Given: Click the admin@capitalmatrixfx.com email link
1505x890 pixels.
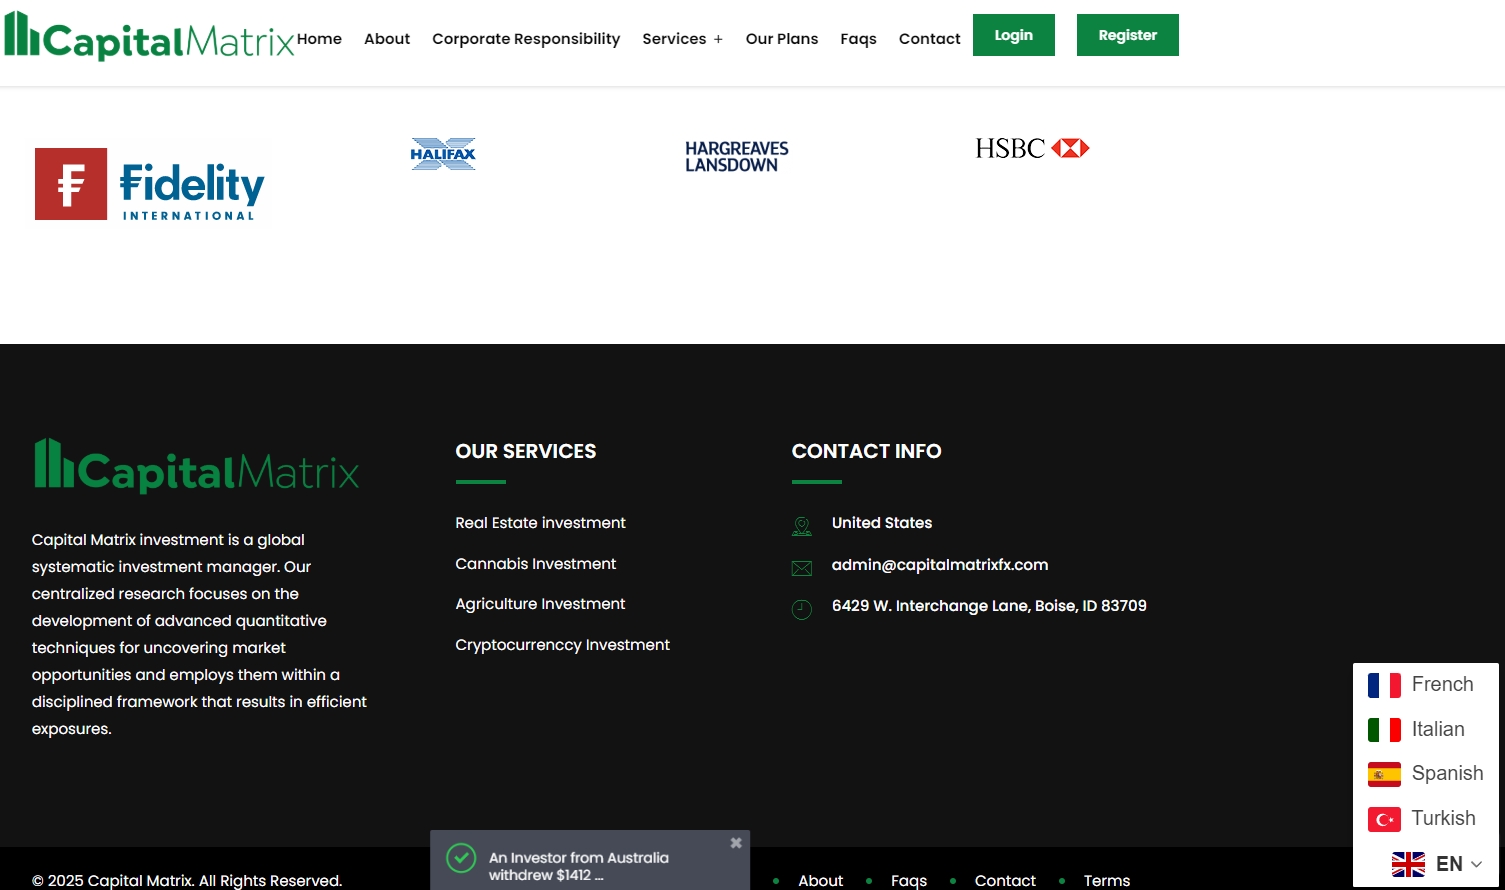Looking at the screenshot, I should 940,565.
